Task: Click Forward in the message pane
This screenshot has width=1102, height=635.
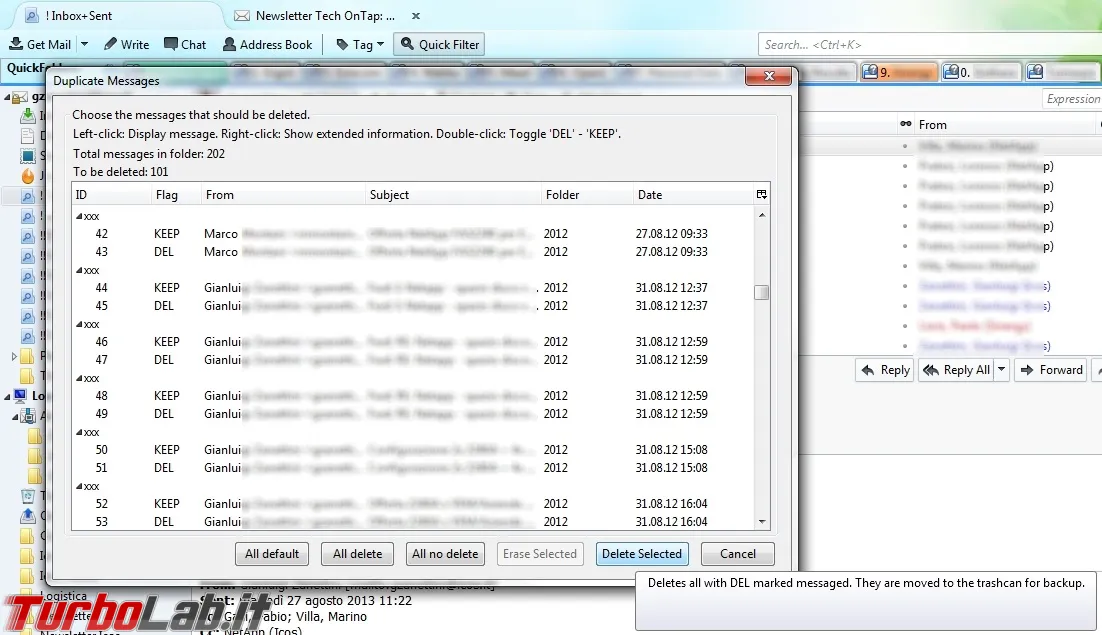Action: point(1051,369)
